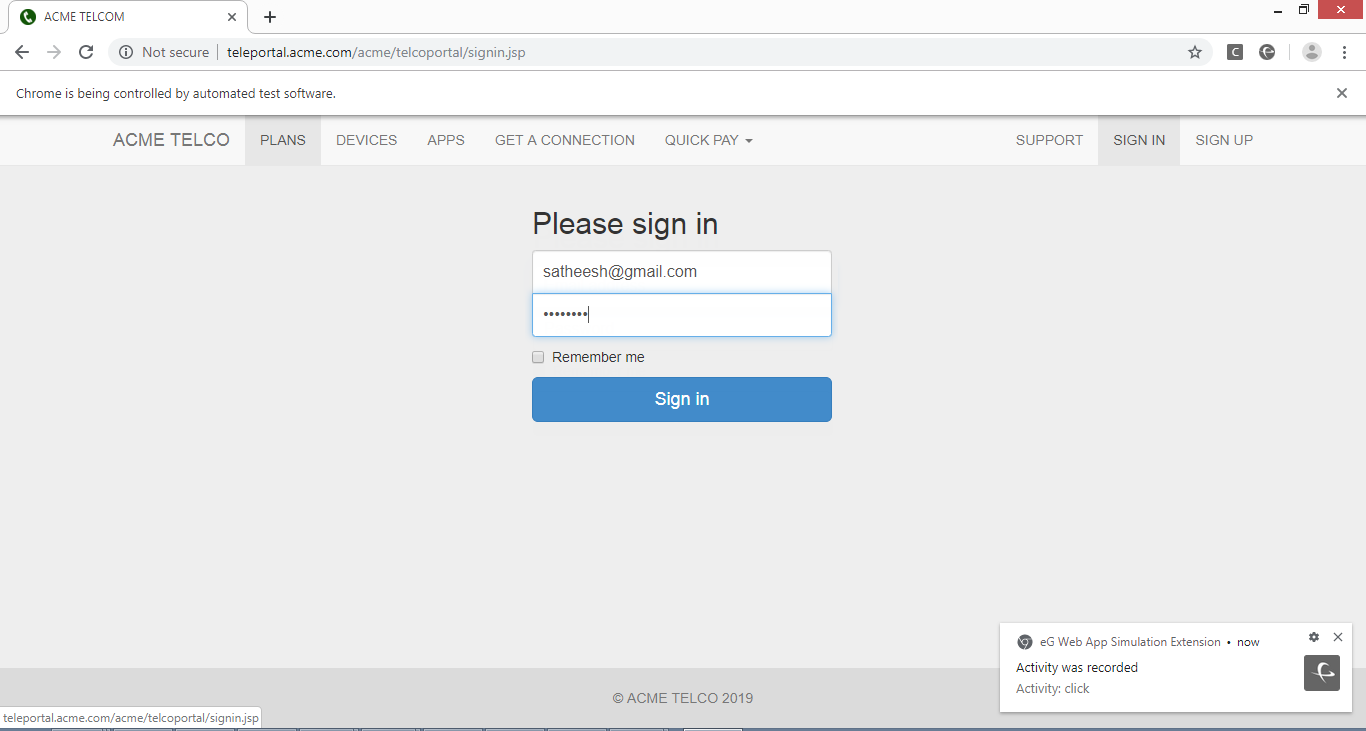Open the SUPPORT link
Image resolution: width=1366 pixels, height=731 pixels.
pos(1049,140)
